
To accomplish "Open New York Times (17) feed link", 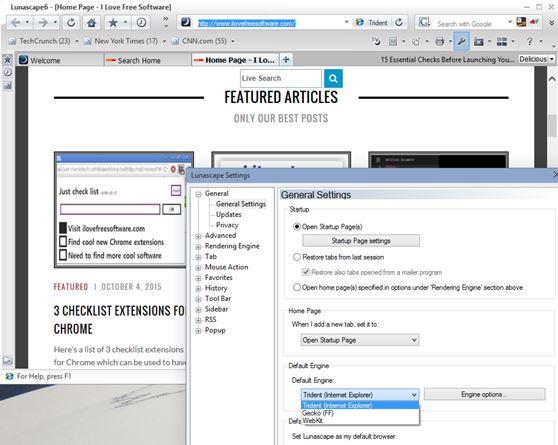I will [126, 41].
